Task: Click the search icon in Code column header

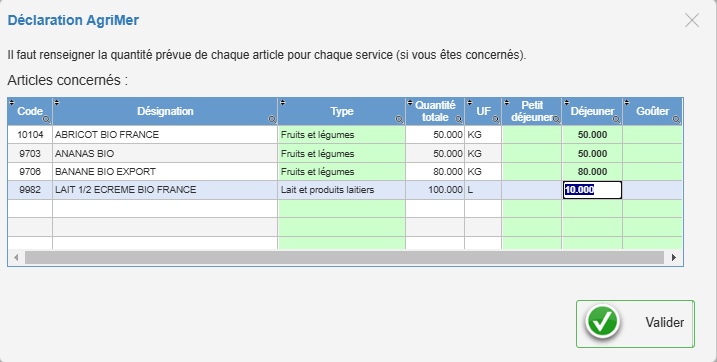Action: pos(46,119)
